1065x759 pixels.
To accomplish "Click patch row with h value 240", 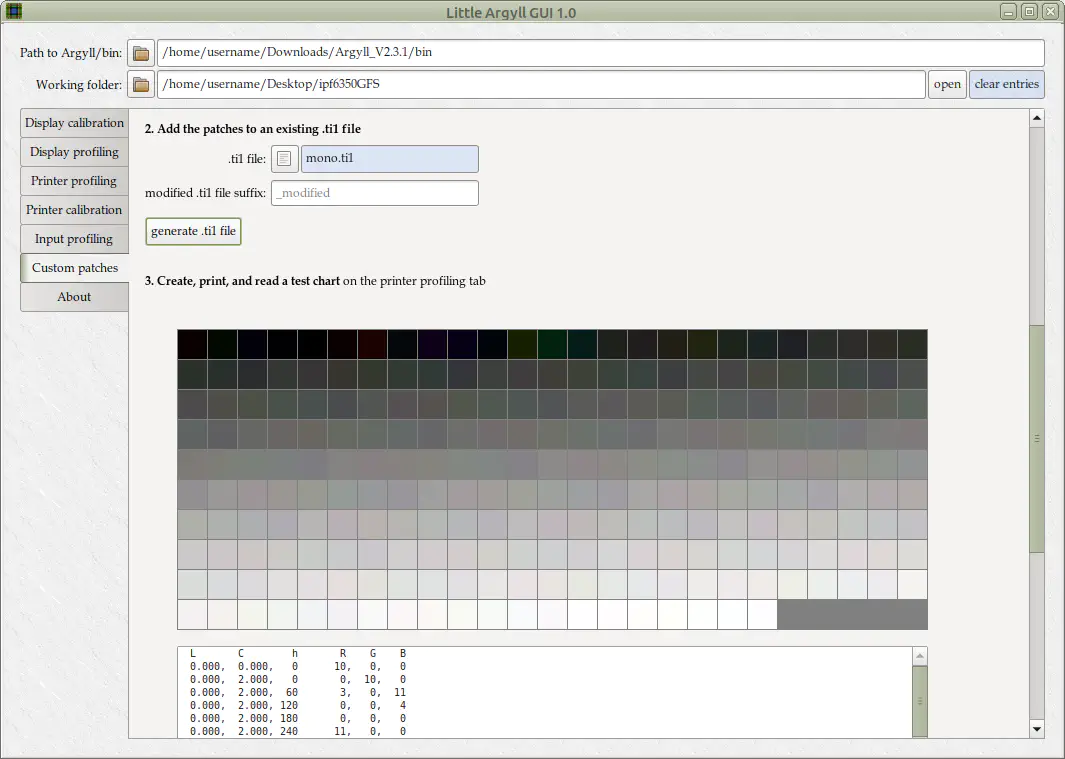I will pos(298,731).
